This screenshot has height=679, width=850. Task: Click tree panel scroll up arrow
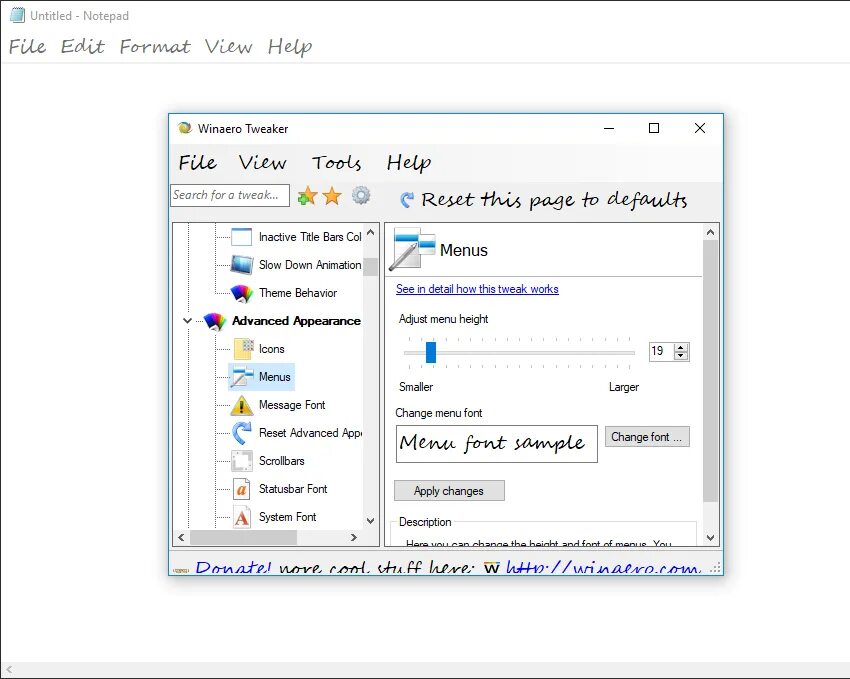[371, 232]
